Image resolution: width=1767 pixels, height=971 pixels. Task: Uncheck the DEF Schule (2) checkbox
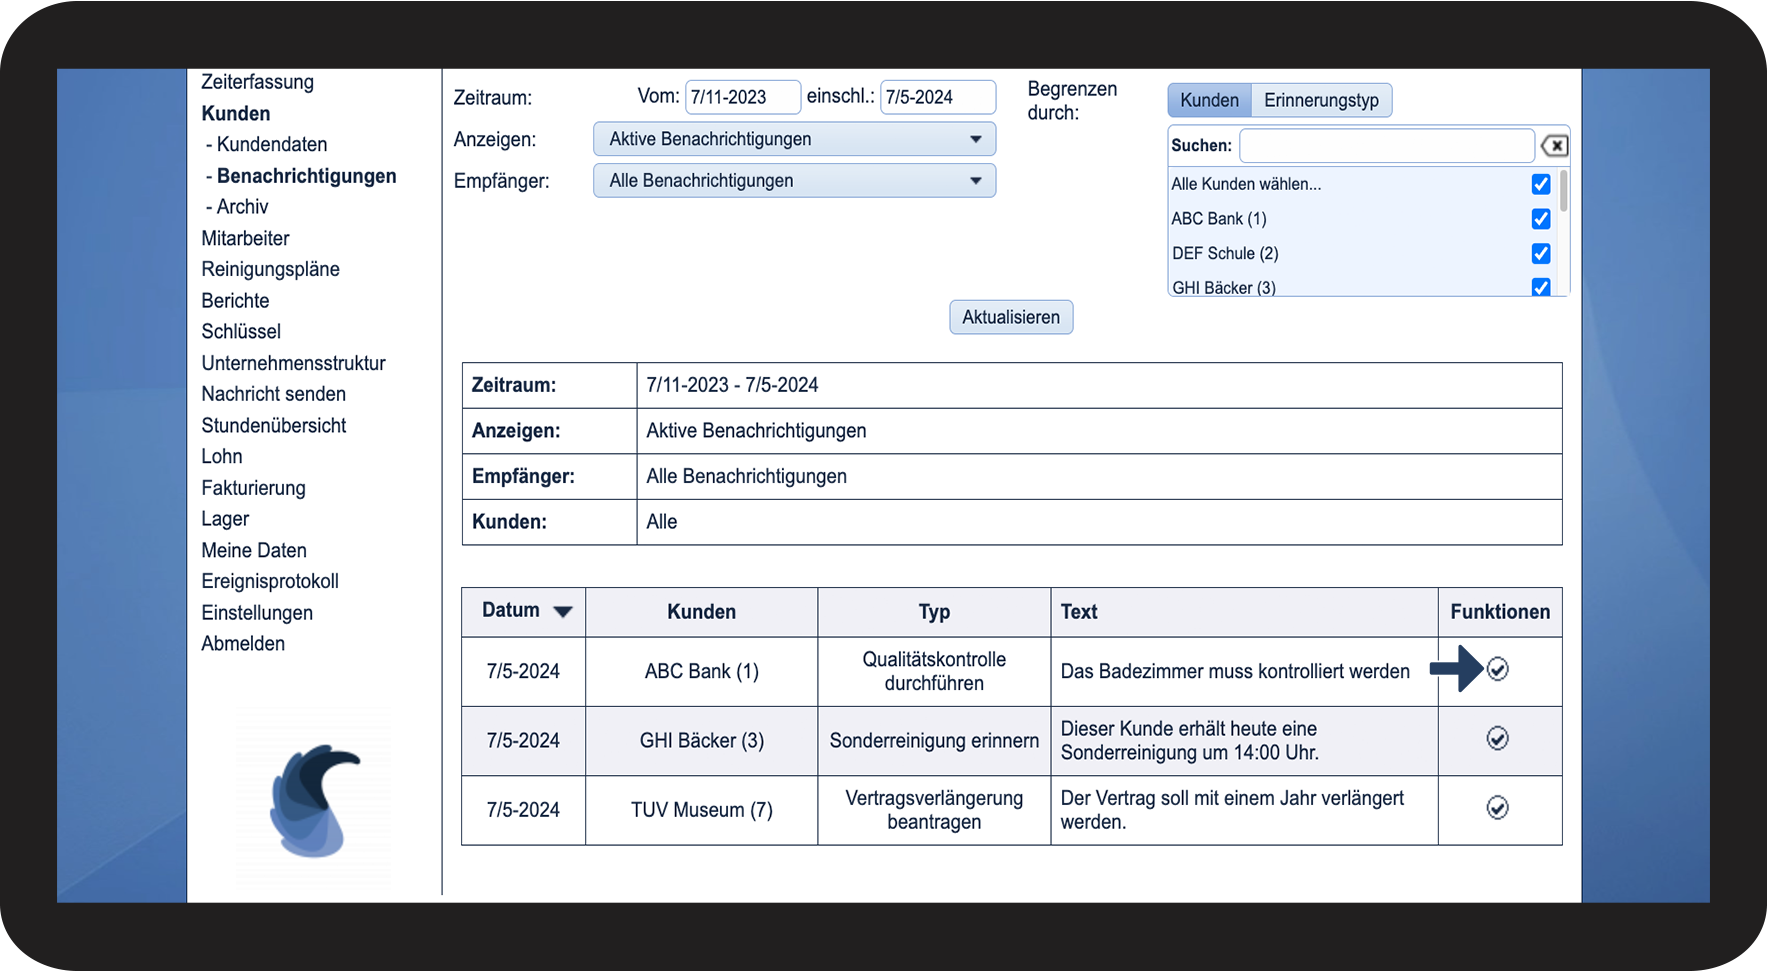point(1541,254)
